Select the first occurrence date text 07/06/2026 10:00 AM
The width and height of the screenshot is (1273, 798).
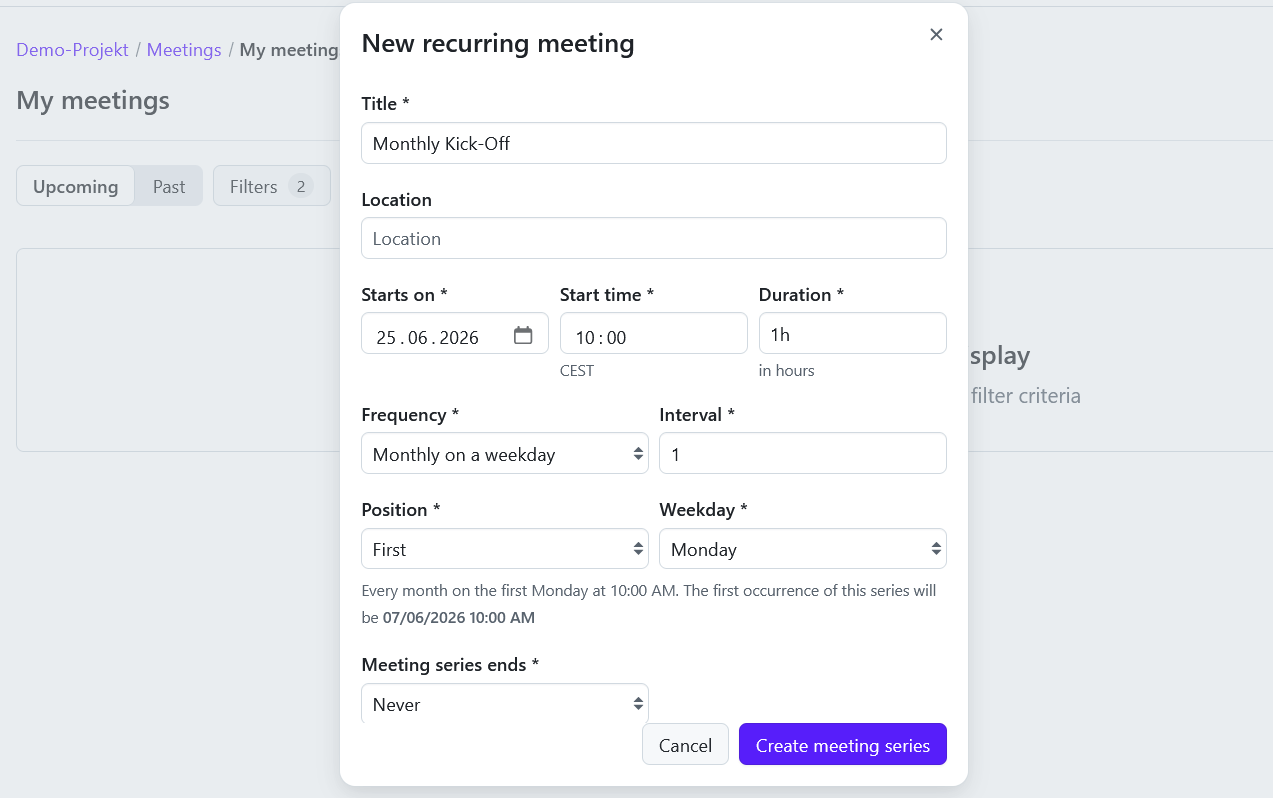[459, 617]
